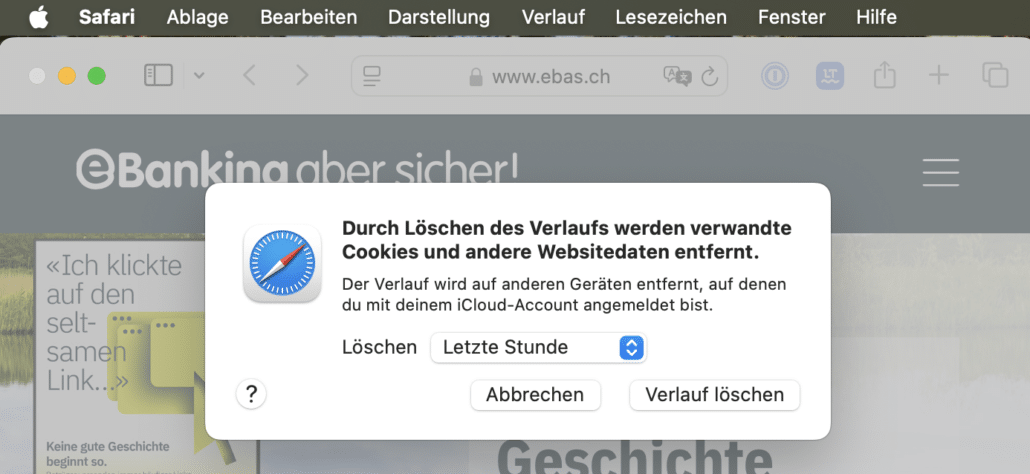Screen dimensions: 1030x474
Task: Expand the Löschen 'Letzte Stunde' dropdown
Action: click(538, 348)
